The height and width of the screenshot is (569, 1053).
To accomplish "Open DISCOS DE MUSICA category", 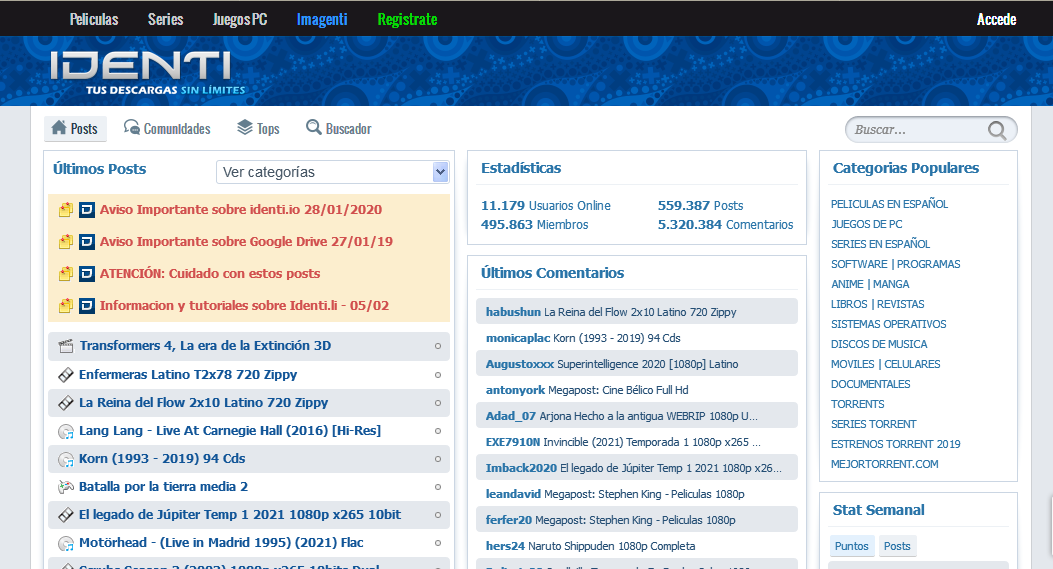I will 879,345.
